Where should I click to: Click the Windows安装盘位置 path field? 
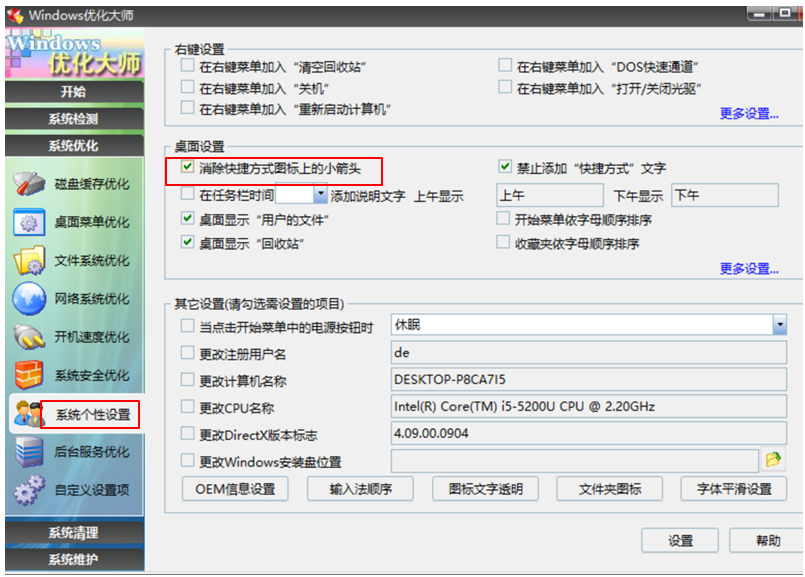[575, 460]
